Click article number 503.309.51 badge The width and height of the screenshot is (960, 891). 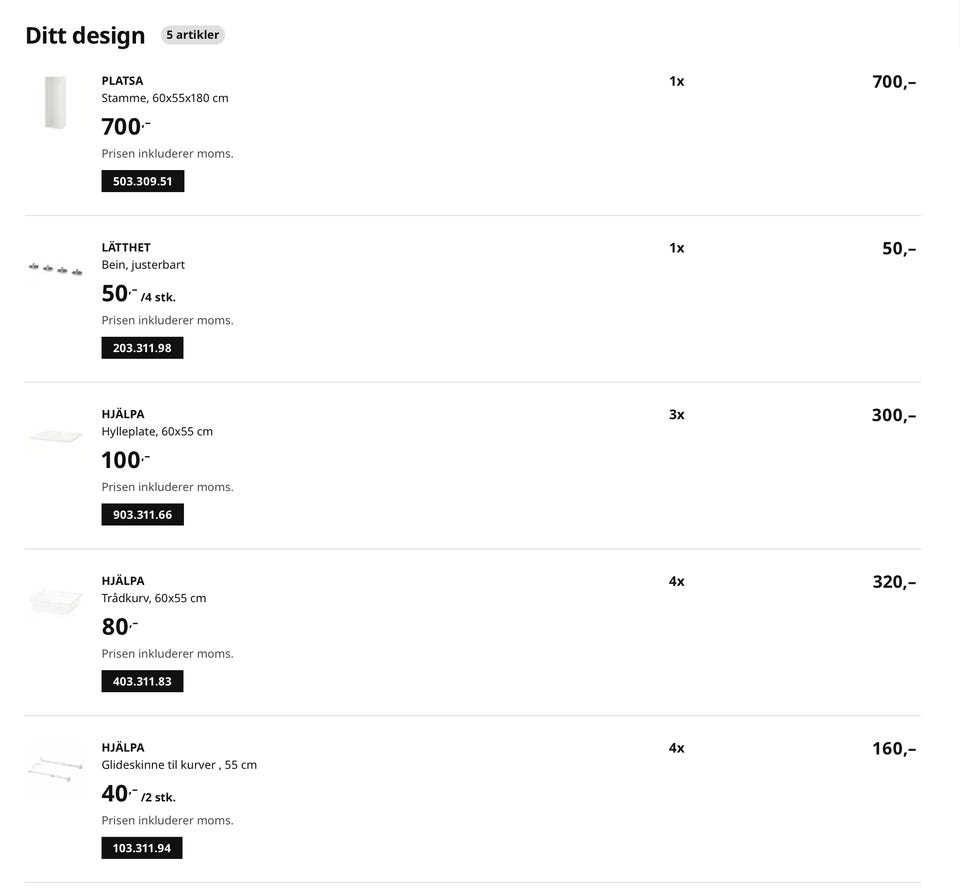pyautogui.click(x=142, y=182)
